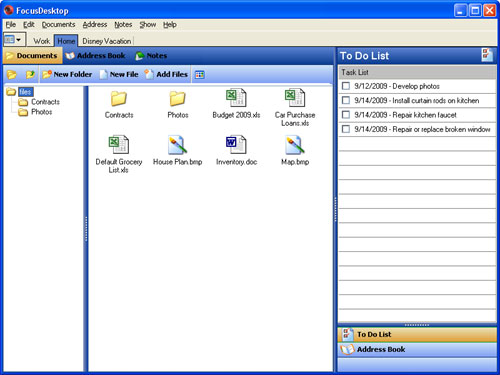
Task: Maximize the FocusDesktop window
Action: [475, 11]
